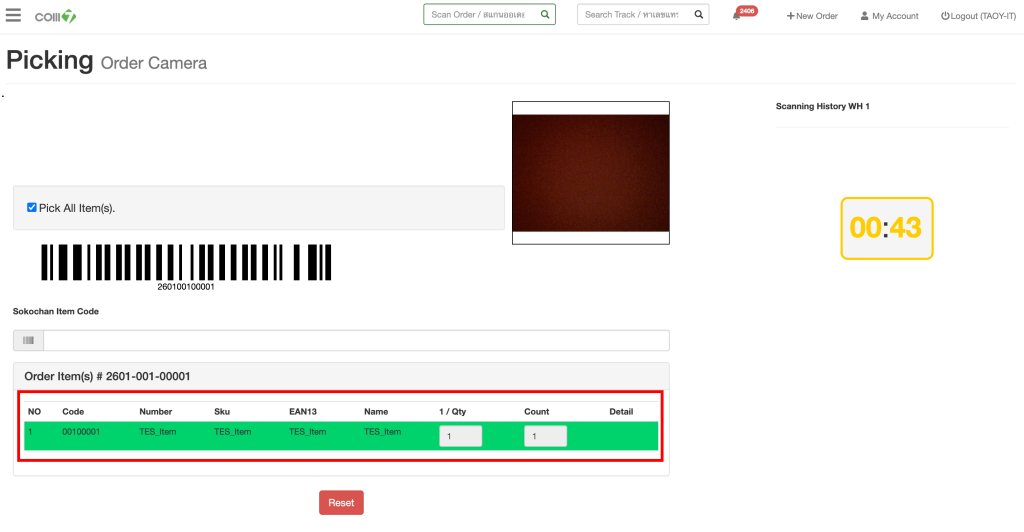Open My Account menu
The width and height of the screenshot is (1024, 532).
click(x=889, y=16)
